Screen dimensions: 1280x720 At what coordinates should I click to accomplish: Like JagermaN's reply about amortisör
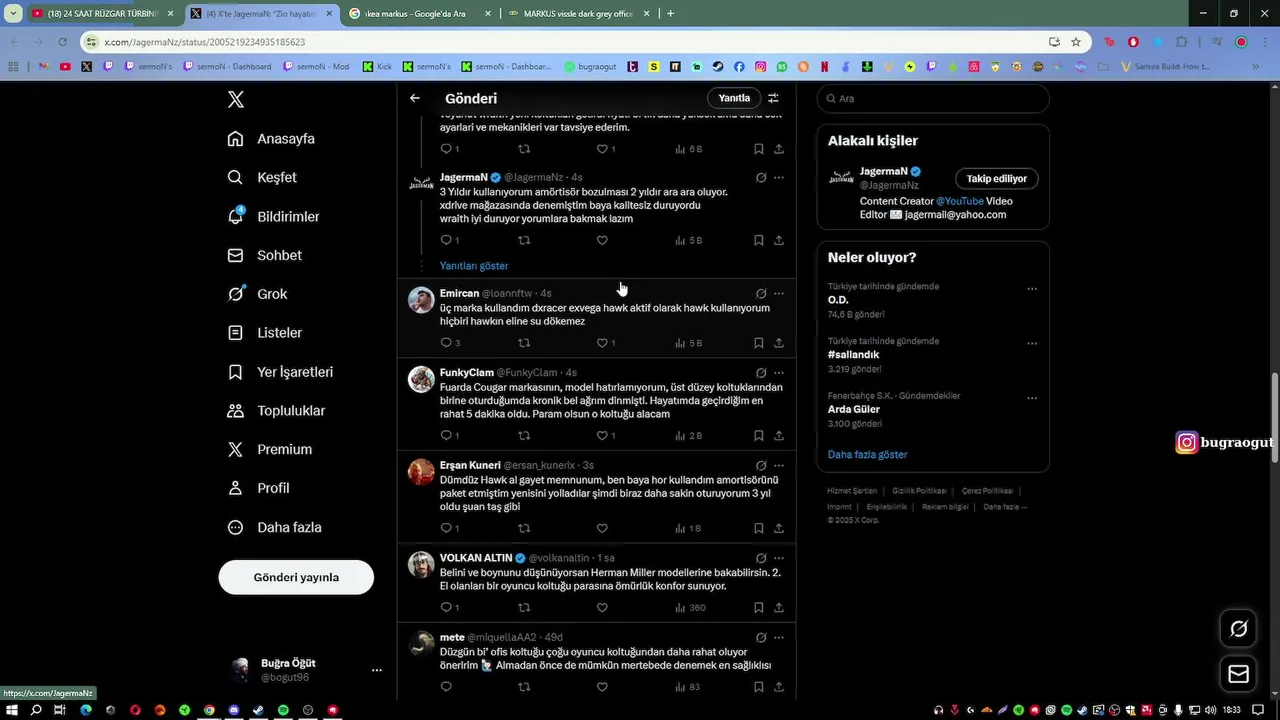[x=602, y=240]
